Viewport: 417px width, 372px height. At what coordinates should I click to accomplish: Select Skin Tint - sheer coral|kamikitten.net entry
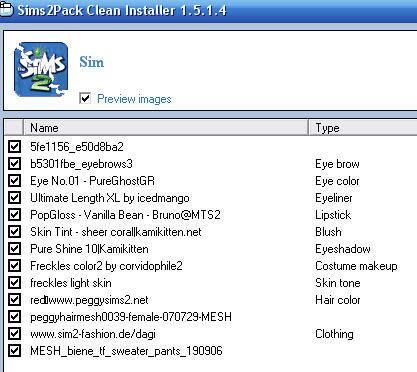(116, 232)
